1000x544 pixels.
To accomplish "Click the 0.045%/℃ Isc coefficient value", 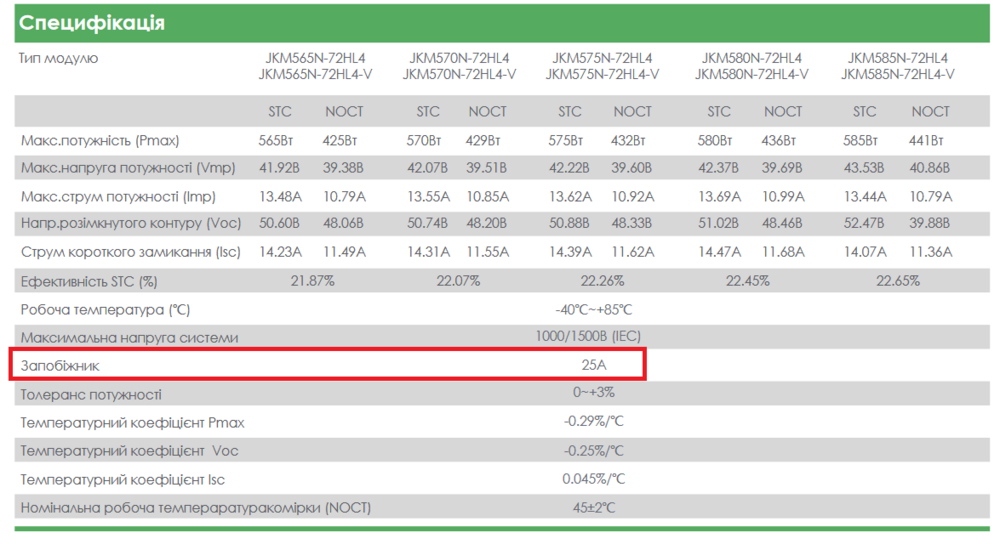I will click(594, 479).
